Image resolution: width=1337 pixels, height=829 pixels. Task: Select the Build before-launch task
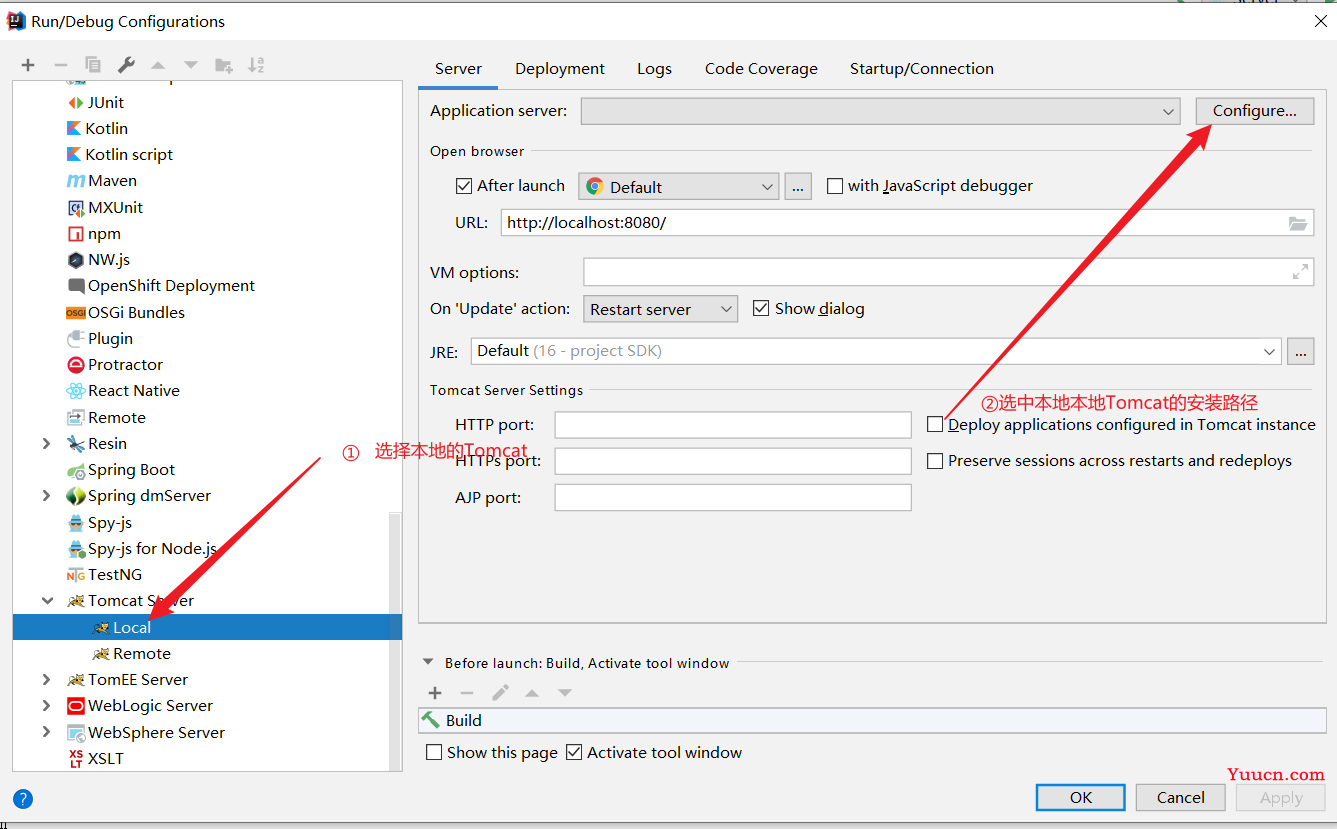pos(872,720)
